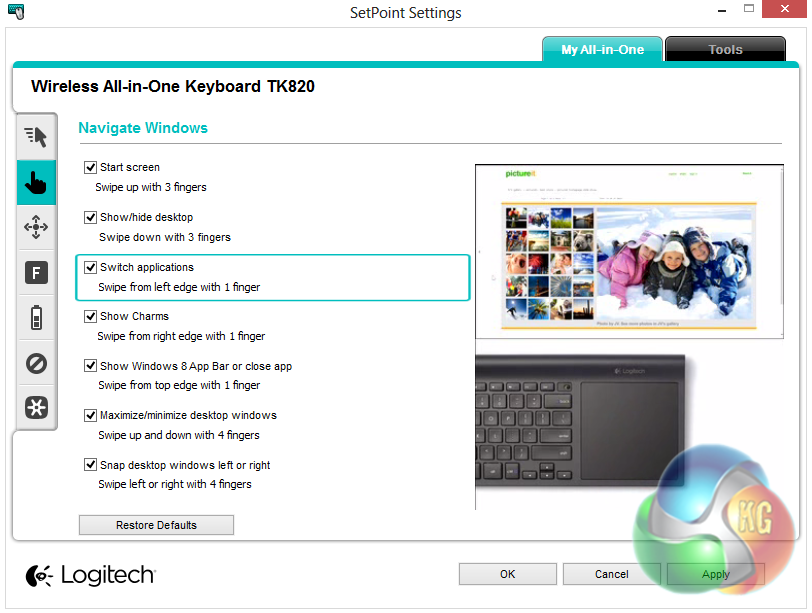Viewport: 812px width, 613px height.
Task: Switch to the My All-in-One tab
Action: click(x=602, y=50)
